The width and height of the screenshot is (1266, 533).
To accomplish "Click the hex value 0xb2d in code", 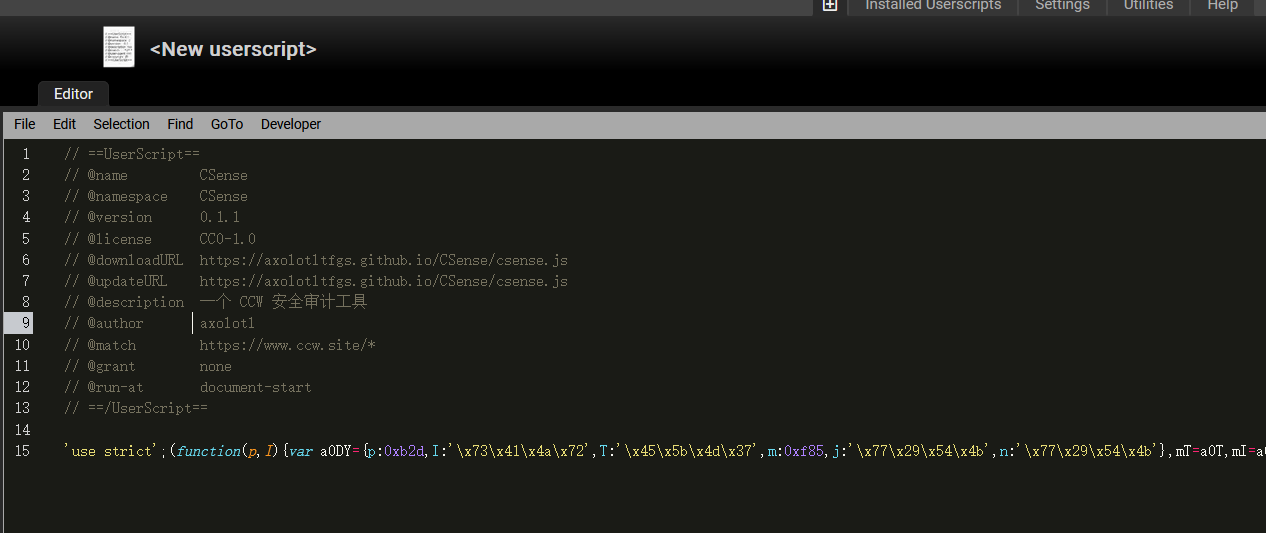I will coord(404,451).
